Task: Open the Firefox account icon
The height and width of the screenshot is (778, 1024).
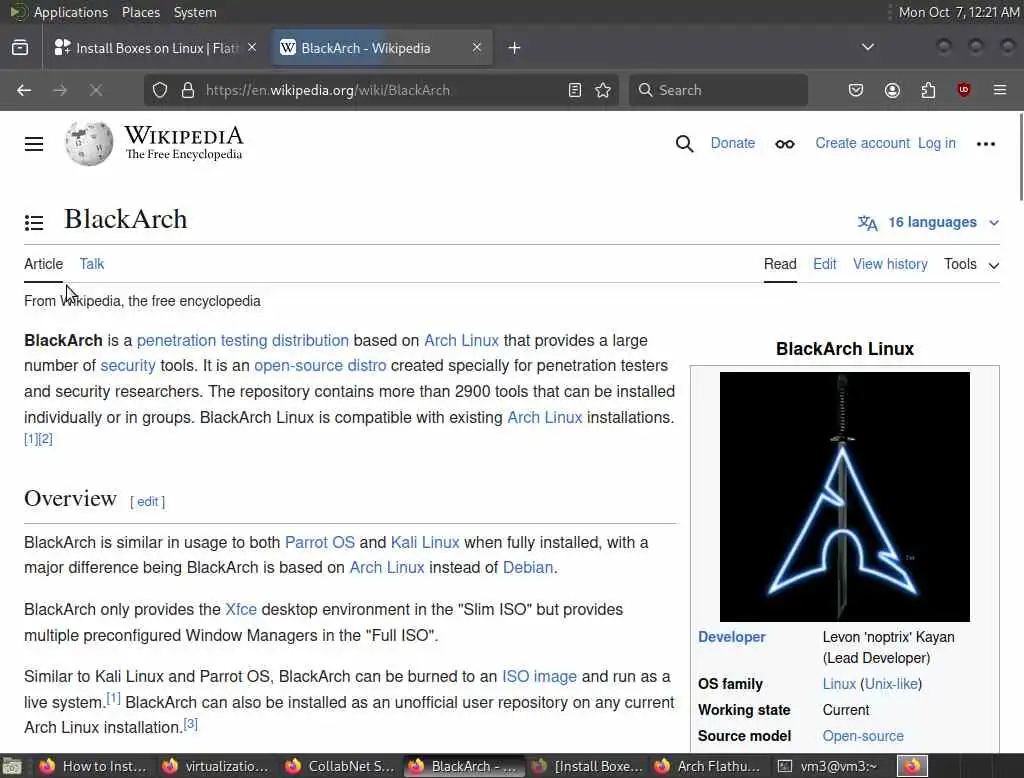Action: coord(892,90)
